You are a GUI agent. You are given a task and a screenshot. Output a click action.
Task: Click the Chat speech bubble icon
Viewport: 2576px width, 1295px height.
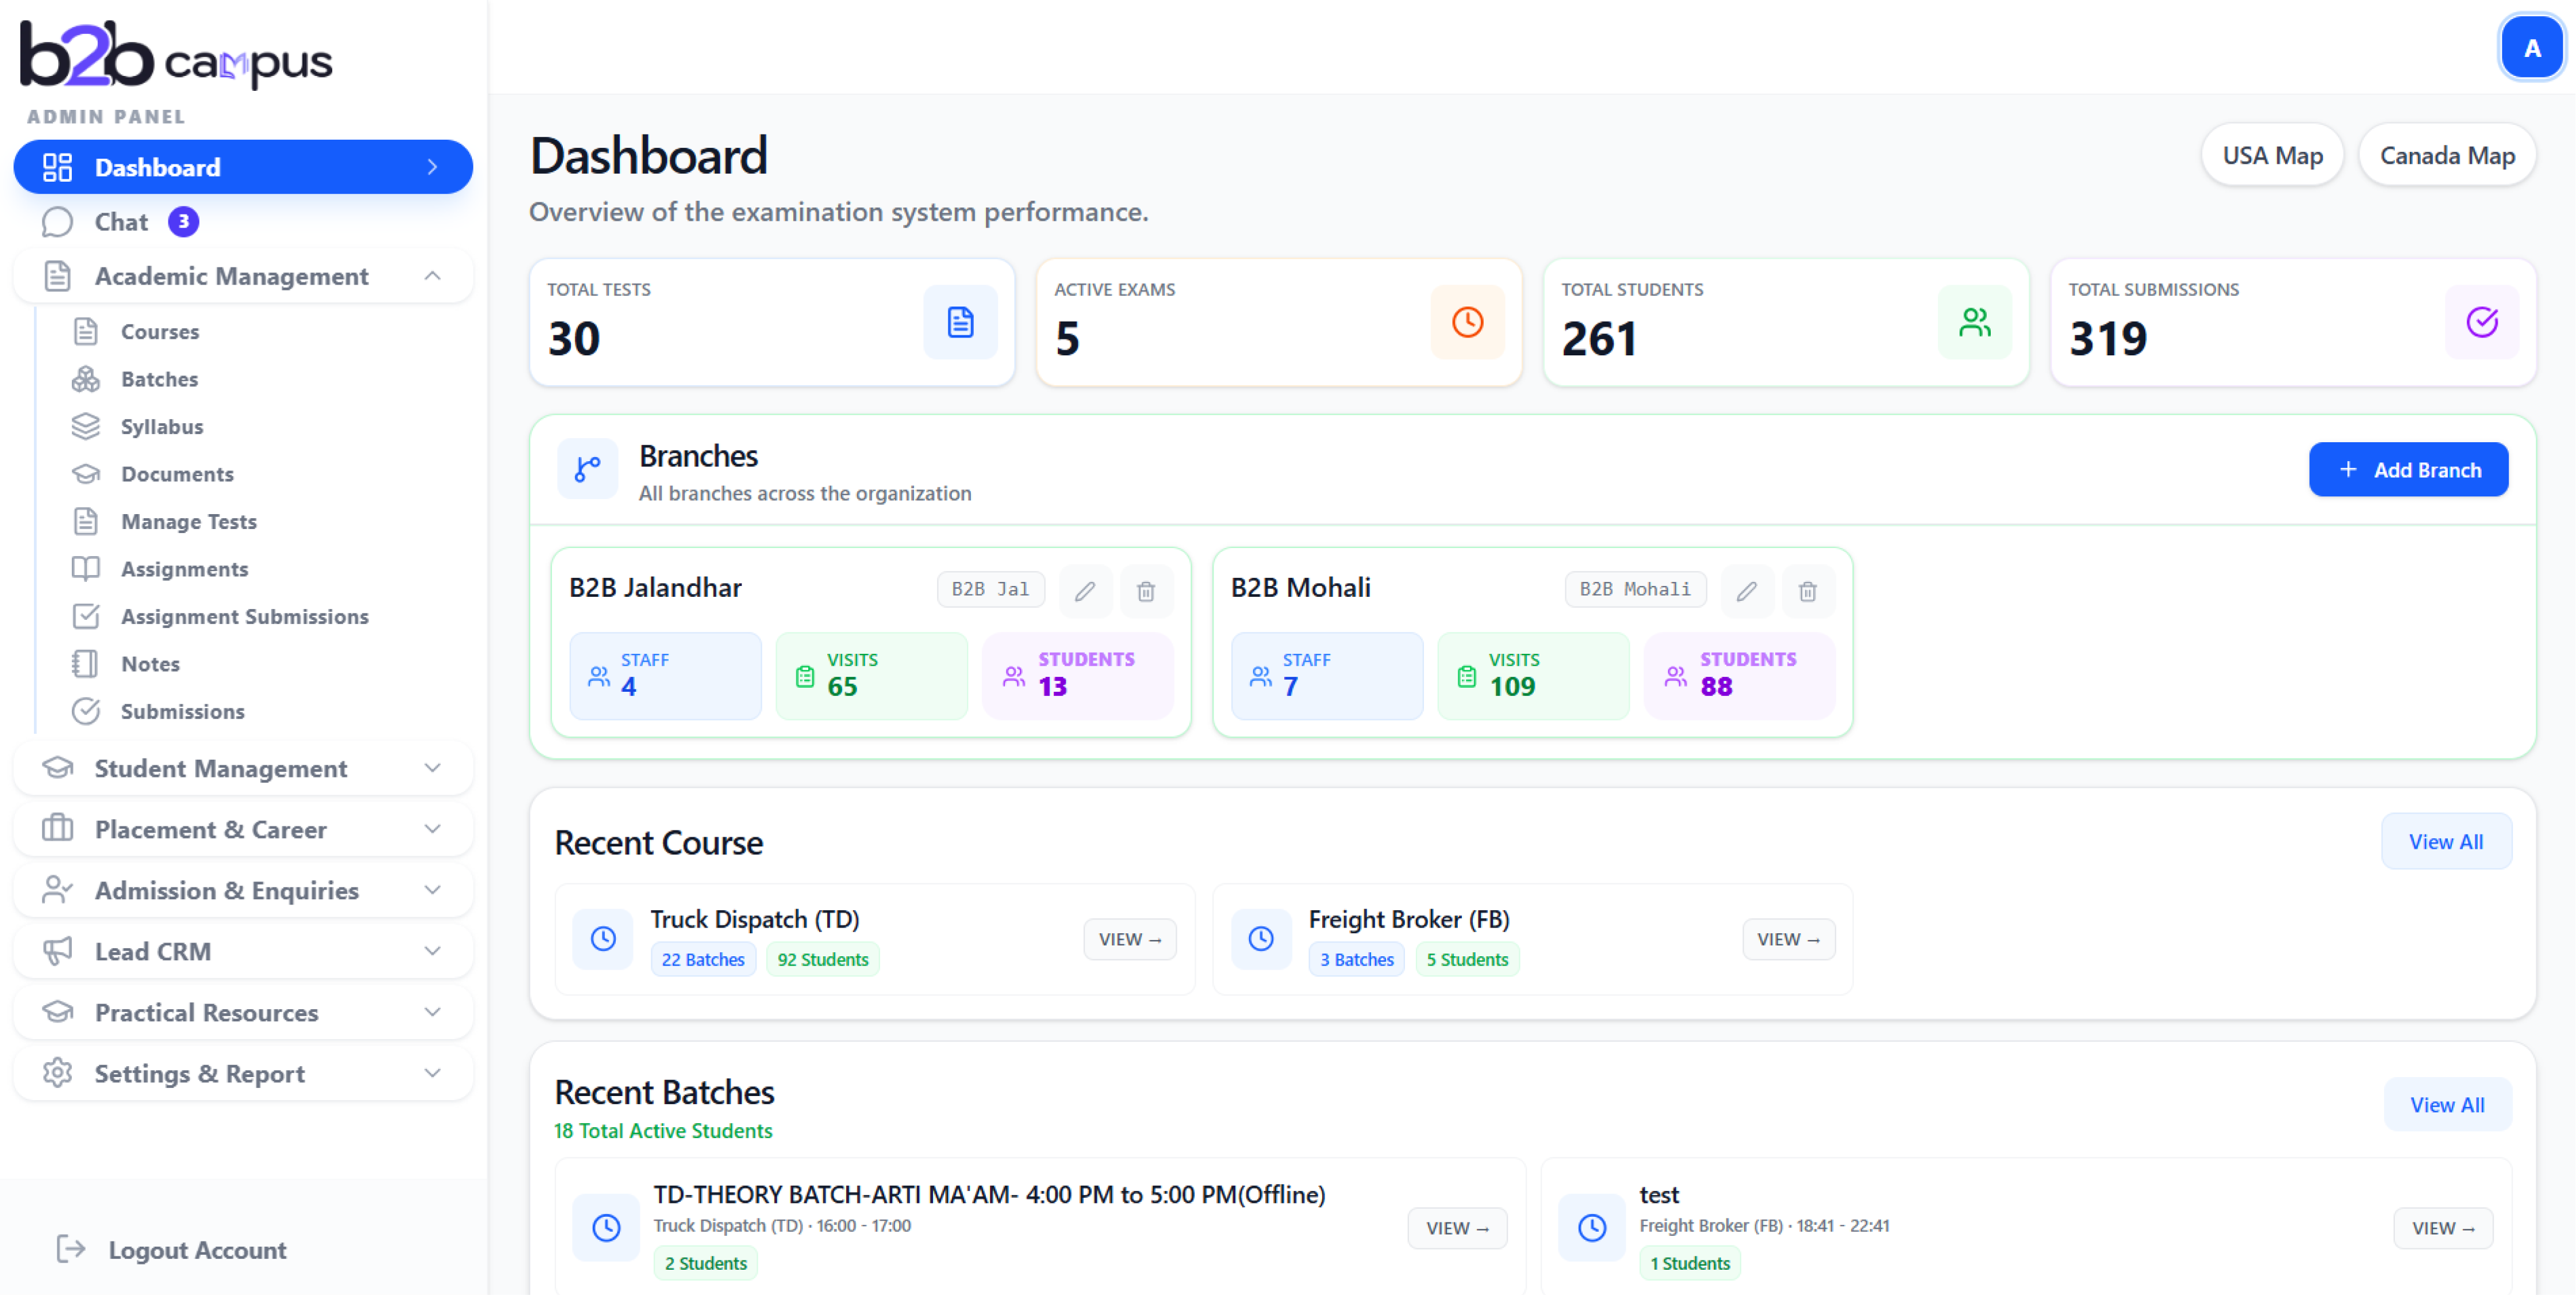(x=57, y=222)
